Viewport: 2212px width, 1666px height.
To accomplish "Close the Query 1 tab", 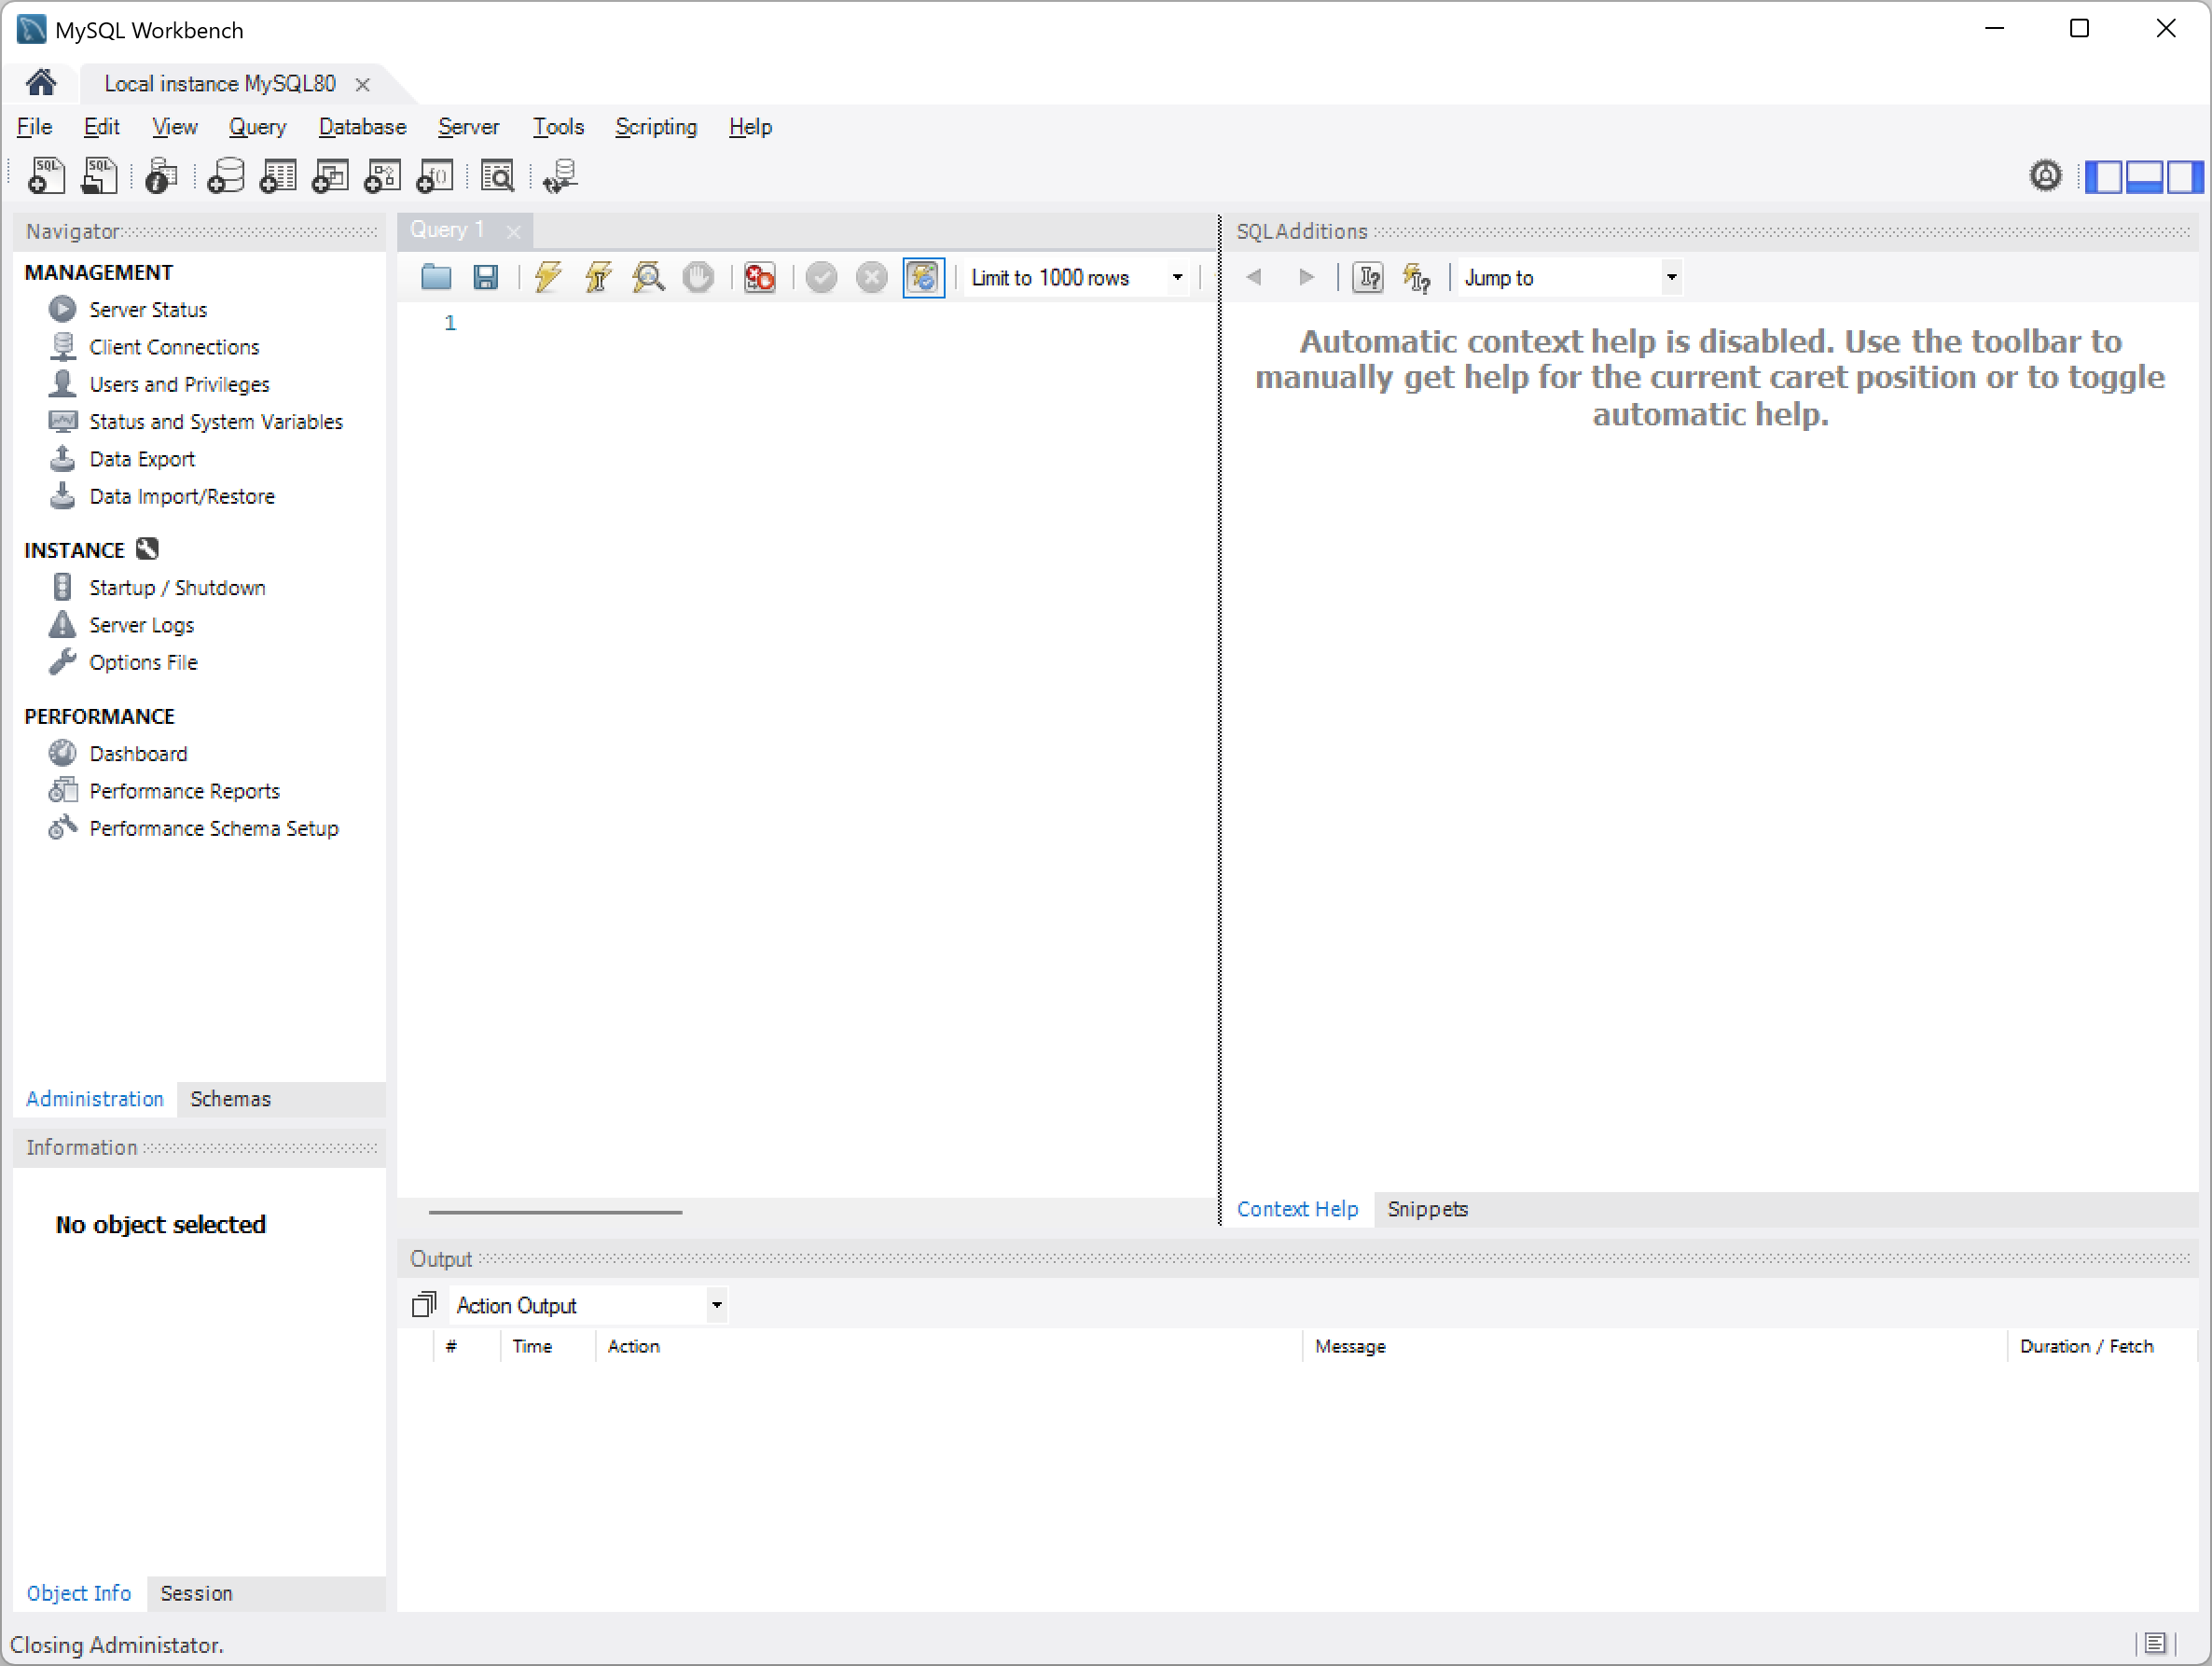I will pyautogui.click(x=513, y=231).
